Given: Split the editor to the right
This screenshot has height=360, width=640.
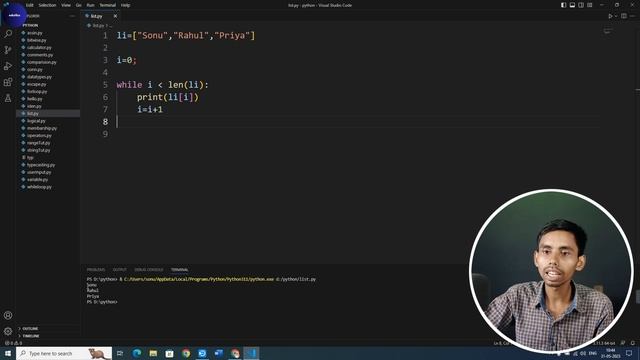Looking at the screenshot, I should coord(624,16).
